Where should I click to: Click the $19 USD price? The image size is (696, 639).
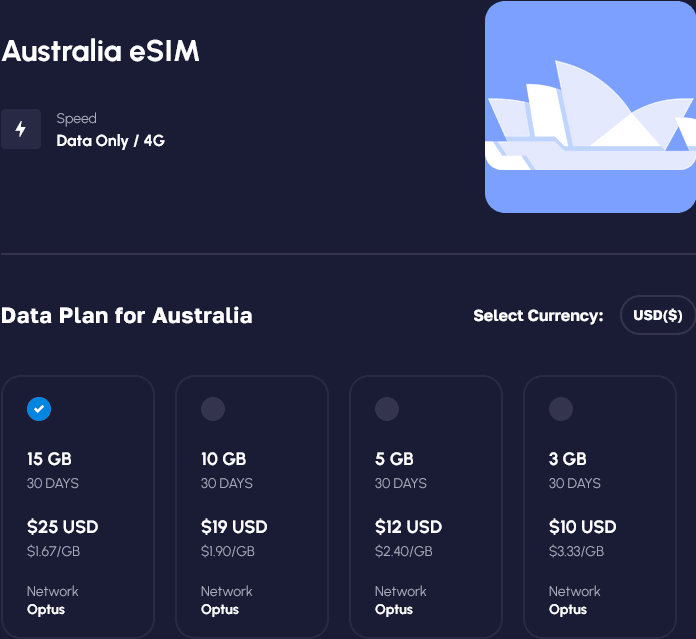(234, 527)
